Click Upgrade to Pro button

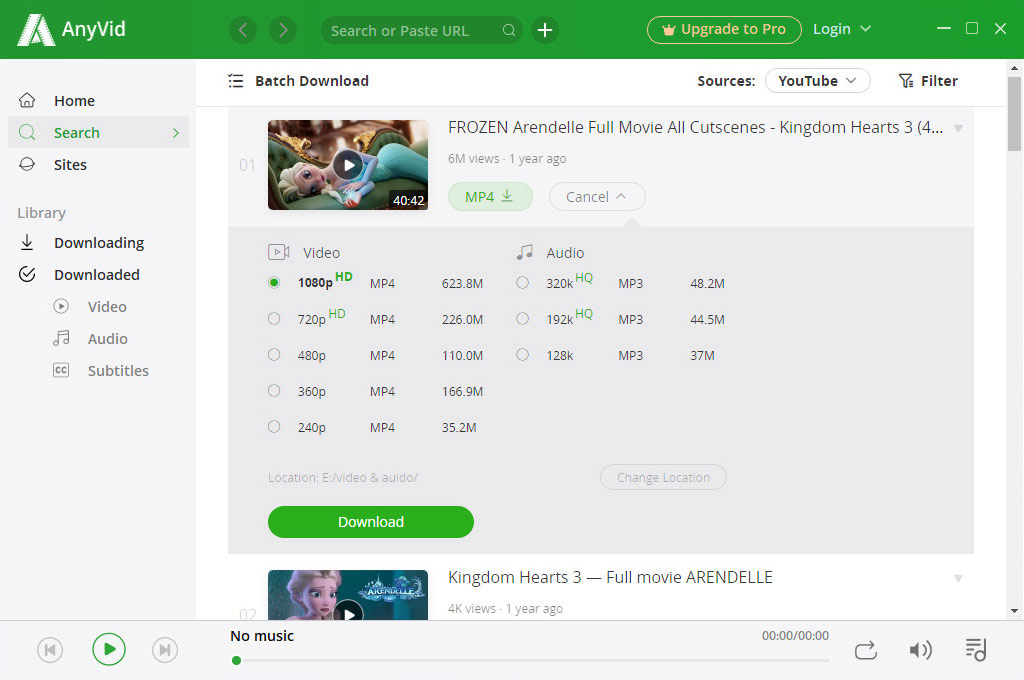[x=724, y=30]
